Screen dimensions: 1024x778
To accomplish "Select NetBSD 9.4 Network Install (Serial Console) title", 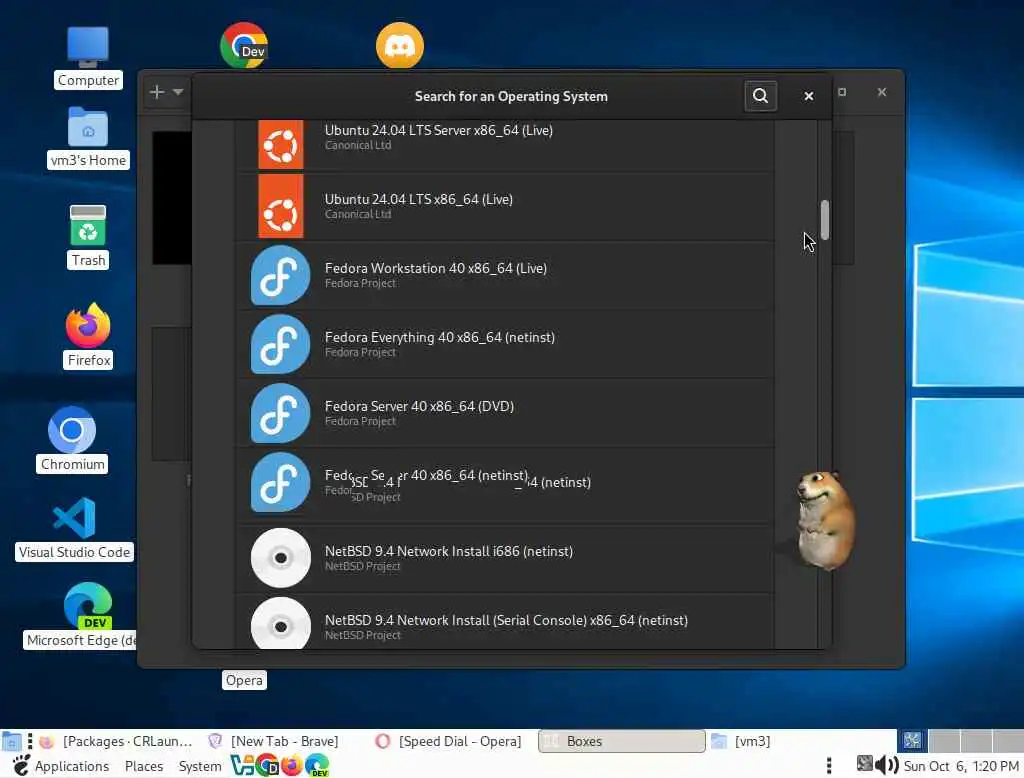I will click(x=506, y=620).
